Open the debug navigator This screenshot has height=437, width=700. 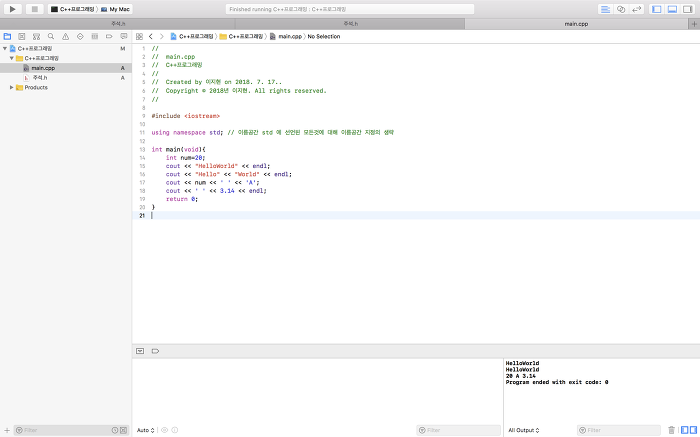95,36
